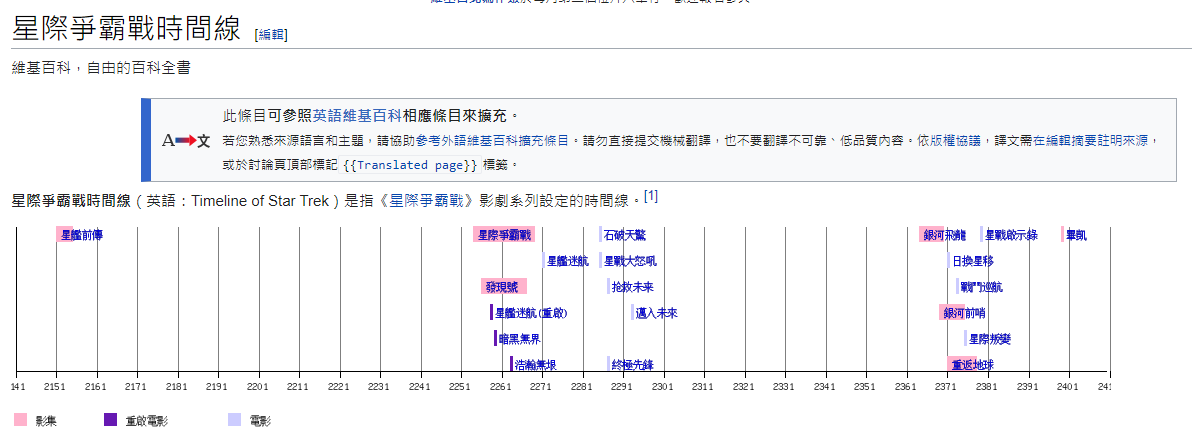Open the 星戰大怒吼 film entry
The height and width of the screenshot is (443, 1192).
(629, 261)
